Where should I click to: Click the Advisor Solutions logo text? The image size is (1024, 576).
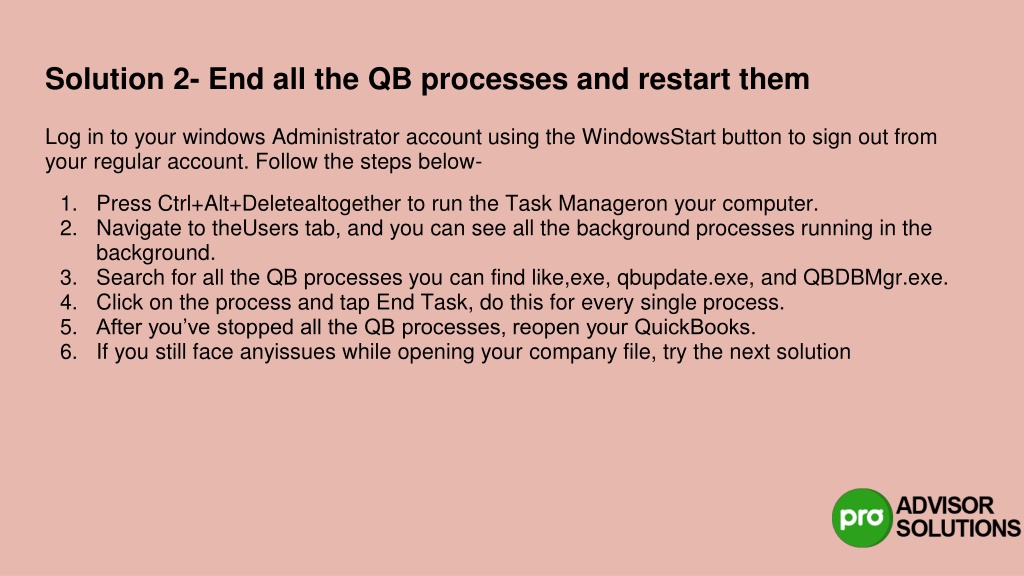pos(958,517)
